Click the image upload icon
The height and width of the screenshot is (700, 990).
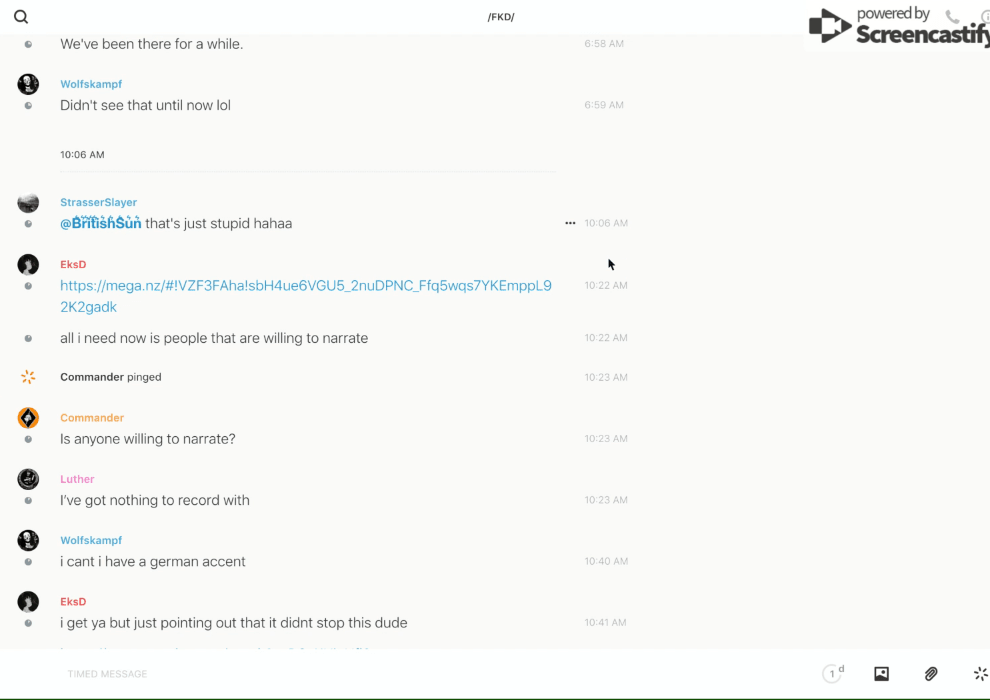(881, 674)
